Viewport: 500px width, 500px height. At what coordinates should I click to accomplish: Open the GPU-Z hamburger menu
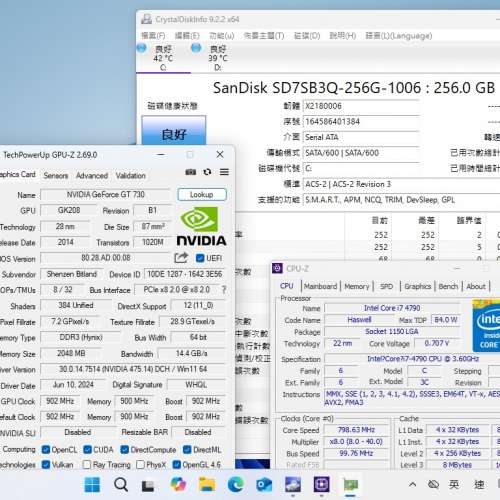tap(224, 172)
